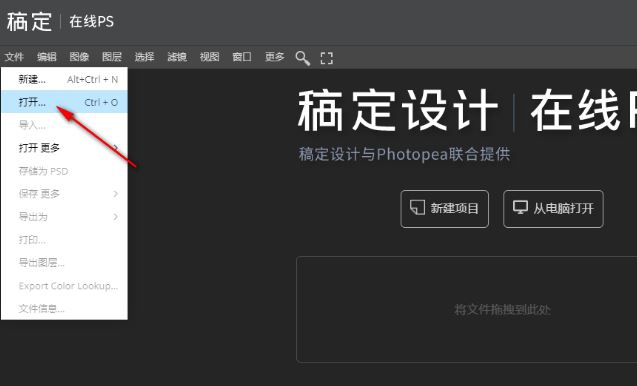Open the 滤镜 menu
This screenshot has height=386, width=637.
177,57
